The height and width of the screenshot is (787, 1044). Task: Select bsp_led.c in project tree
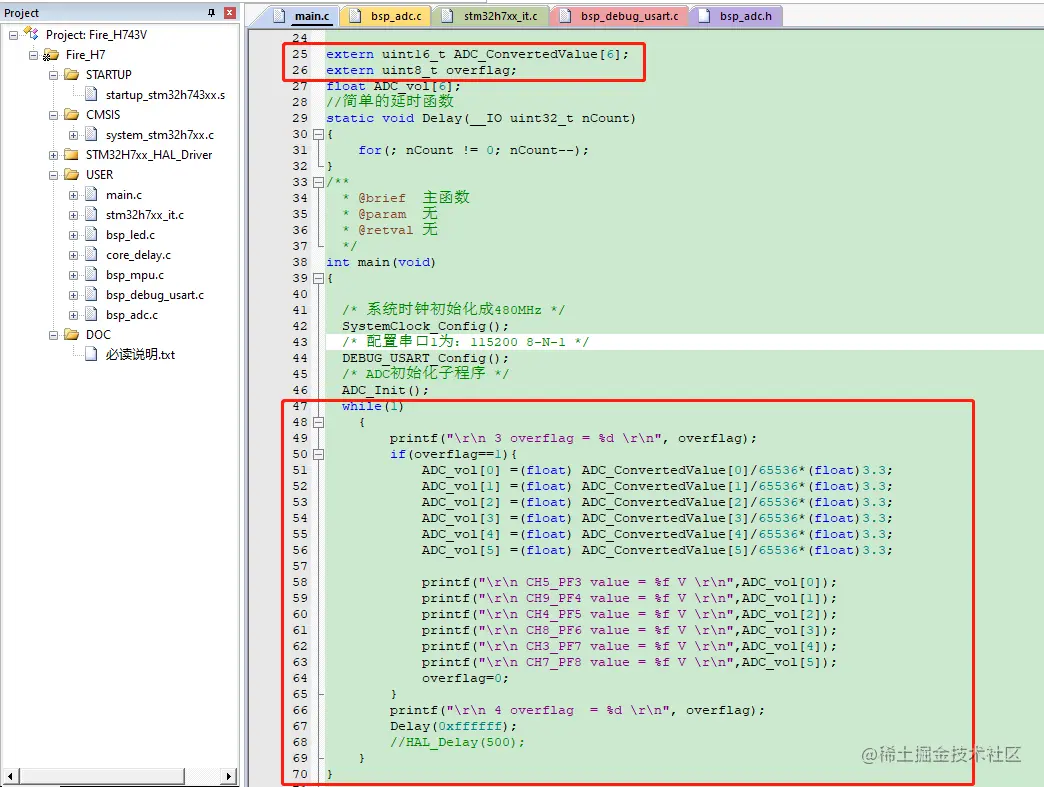(130, 235)
